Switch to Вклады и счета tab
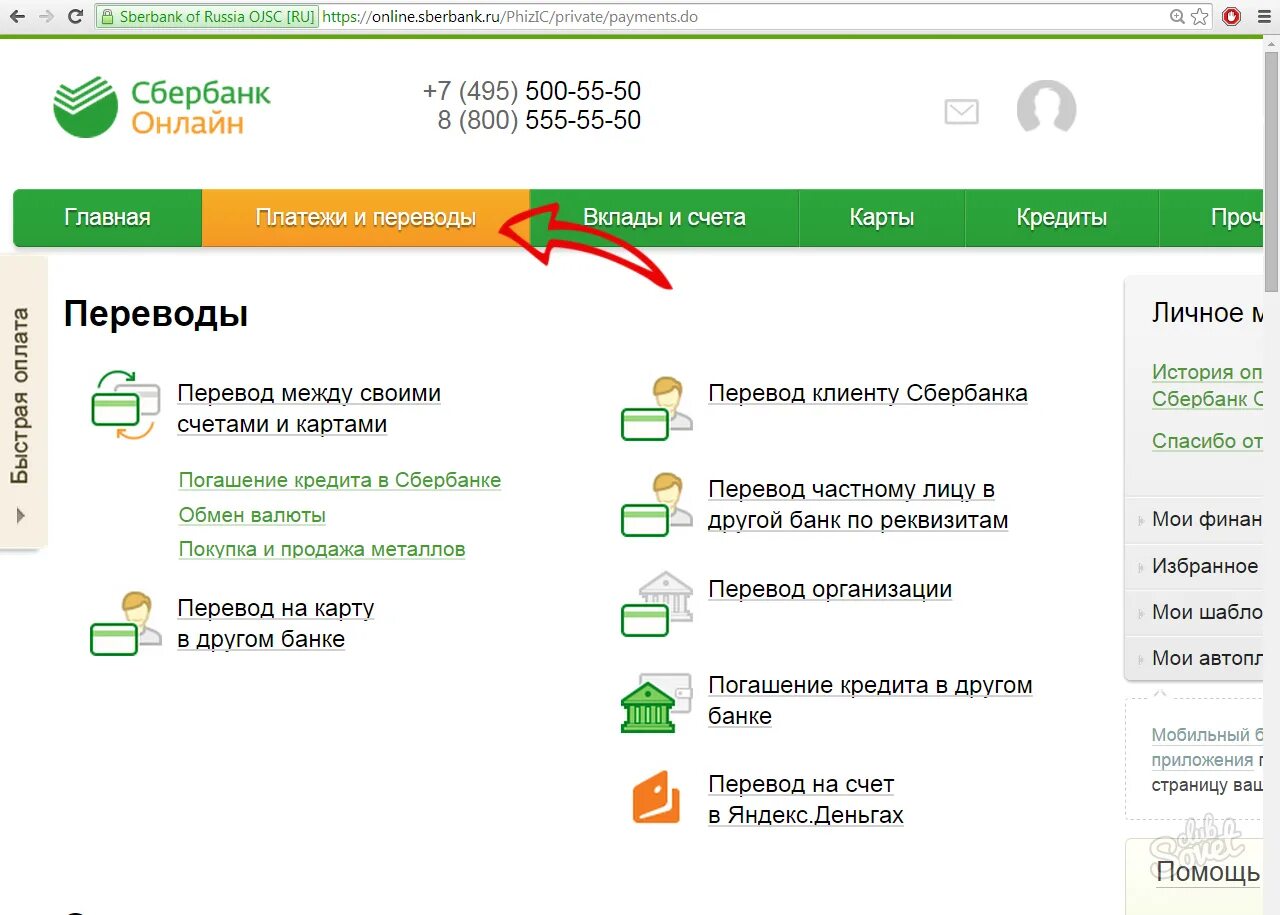 tap(664, 217)
